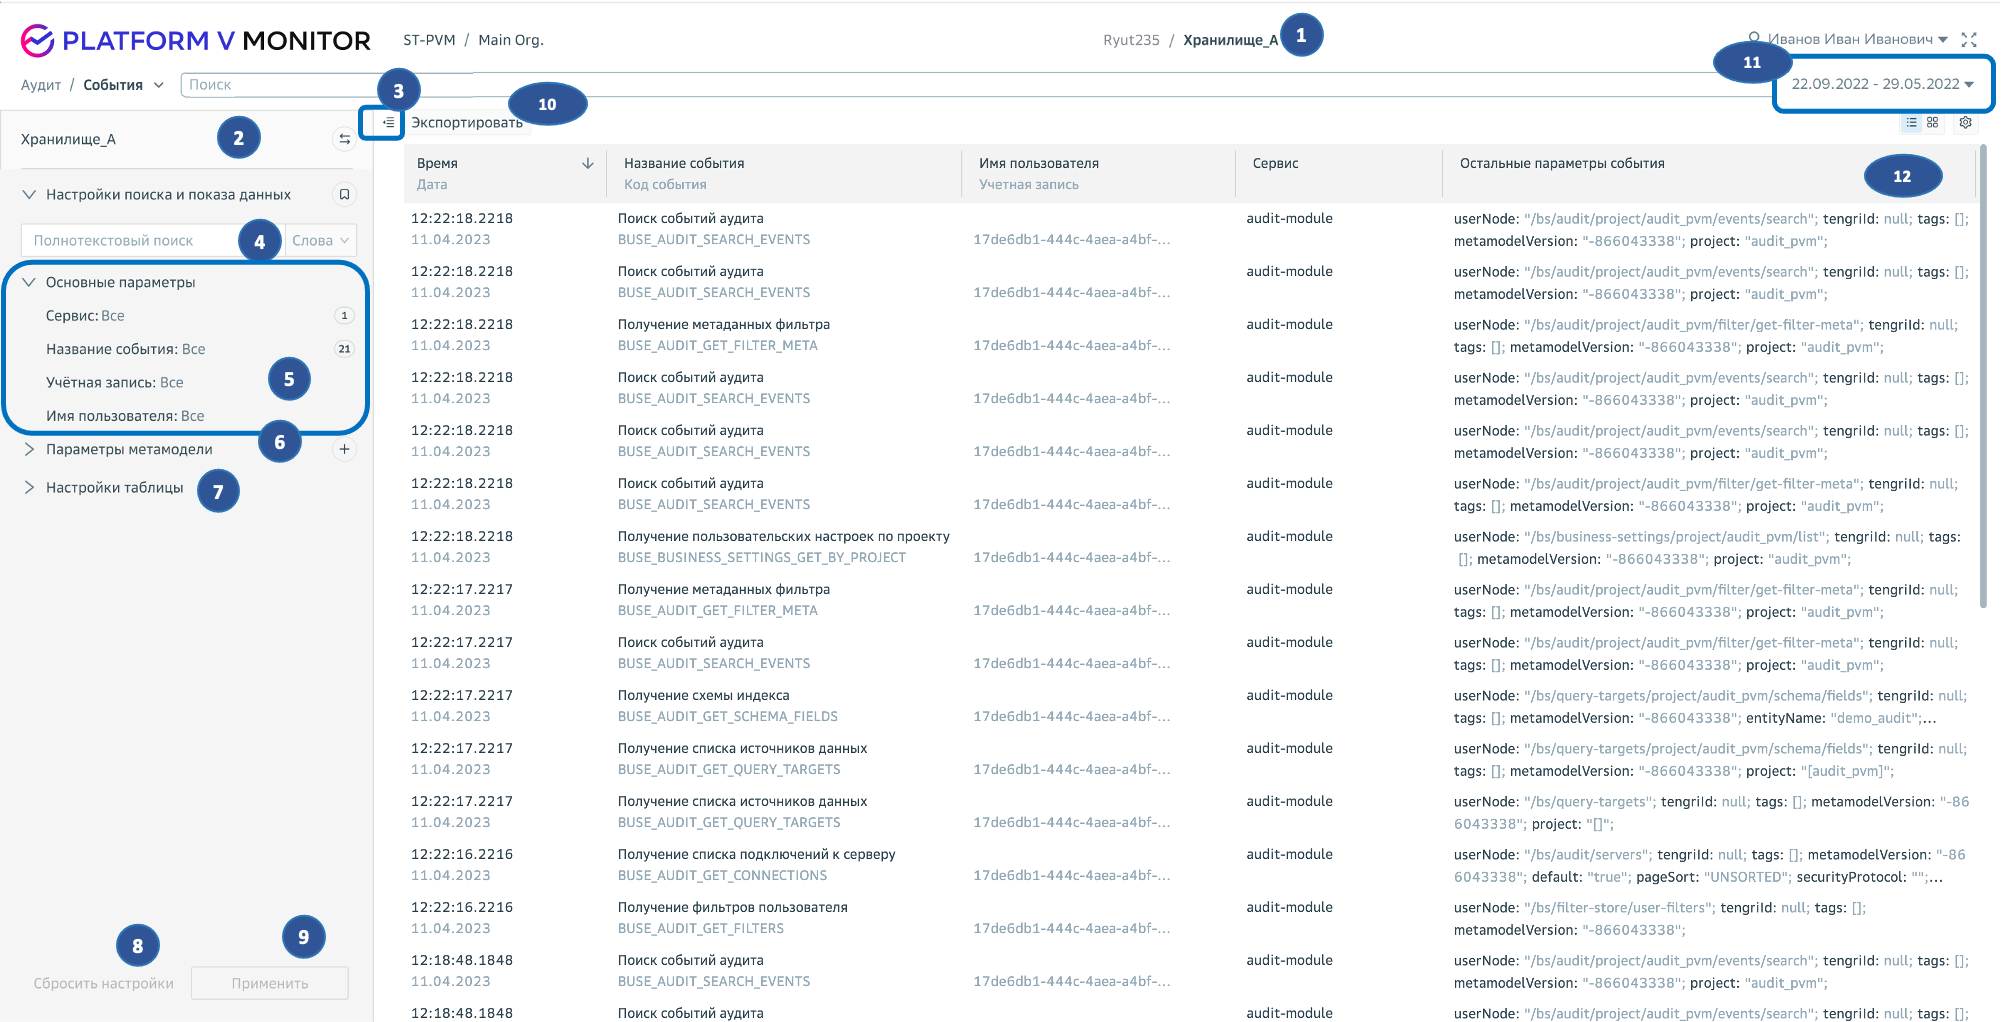Switch to grid card view mode
Screen dimensions: 2002x1022
(x=1933, y=123)
